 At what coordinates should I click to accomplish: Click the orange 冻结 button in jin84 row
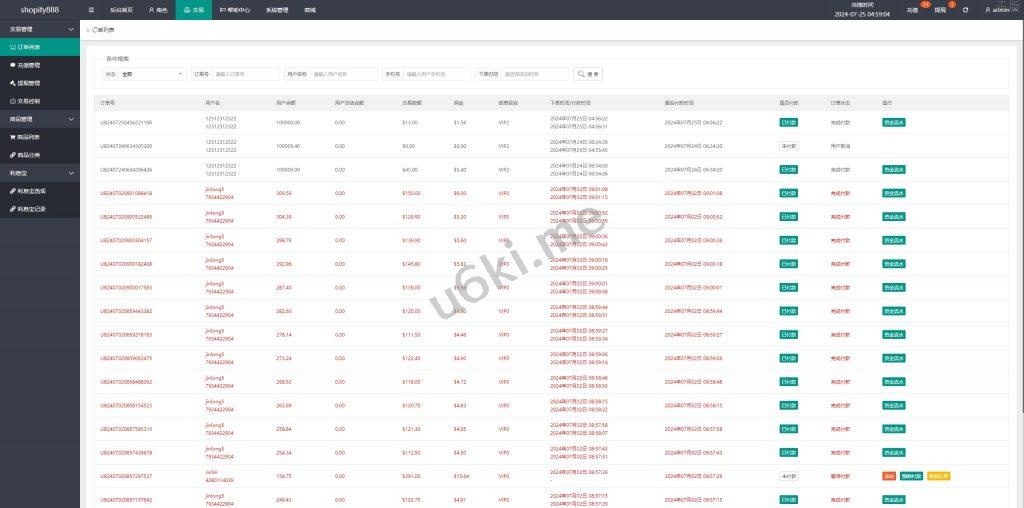(x=888, y=476)
